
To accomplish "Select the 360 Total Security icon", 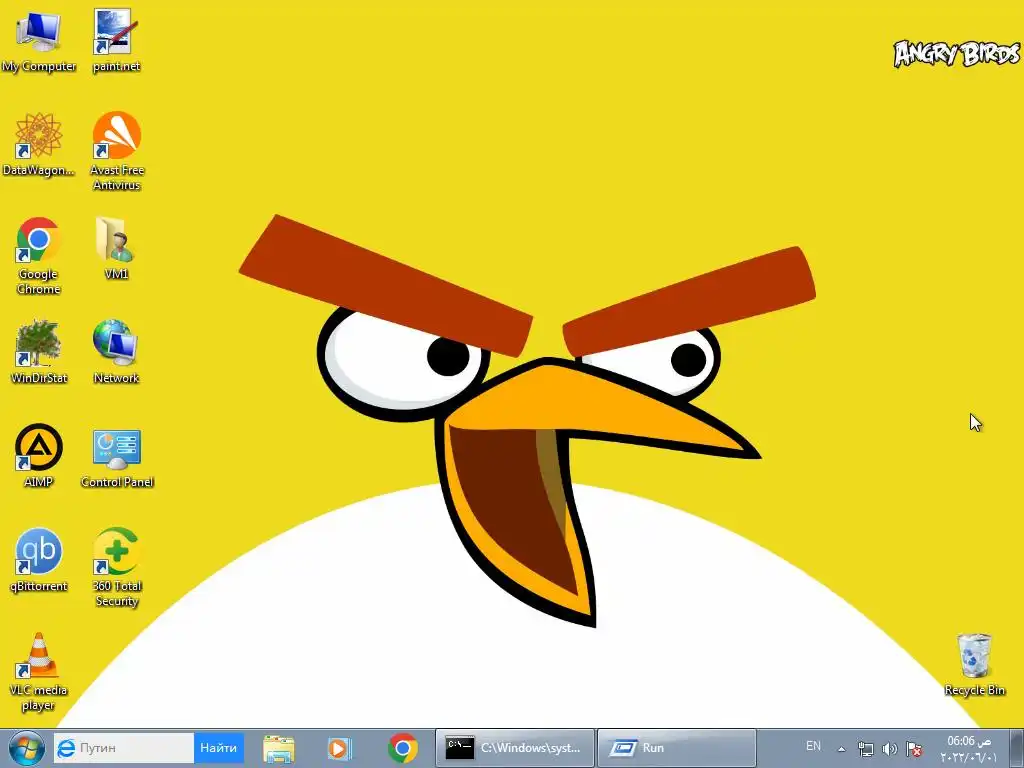I will tap(117, 567).
